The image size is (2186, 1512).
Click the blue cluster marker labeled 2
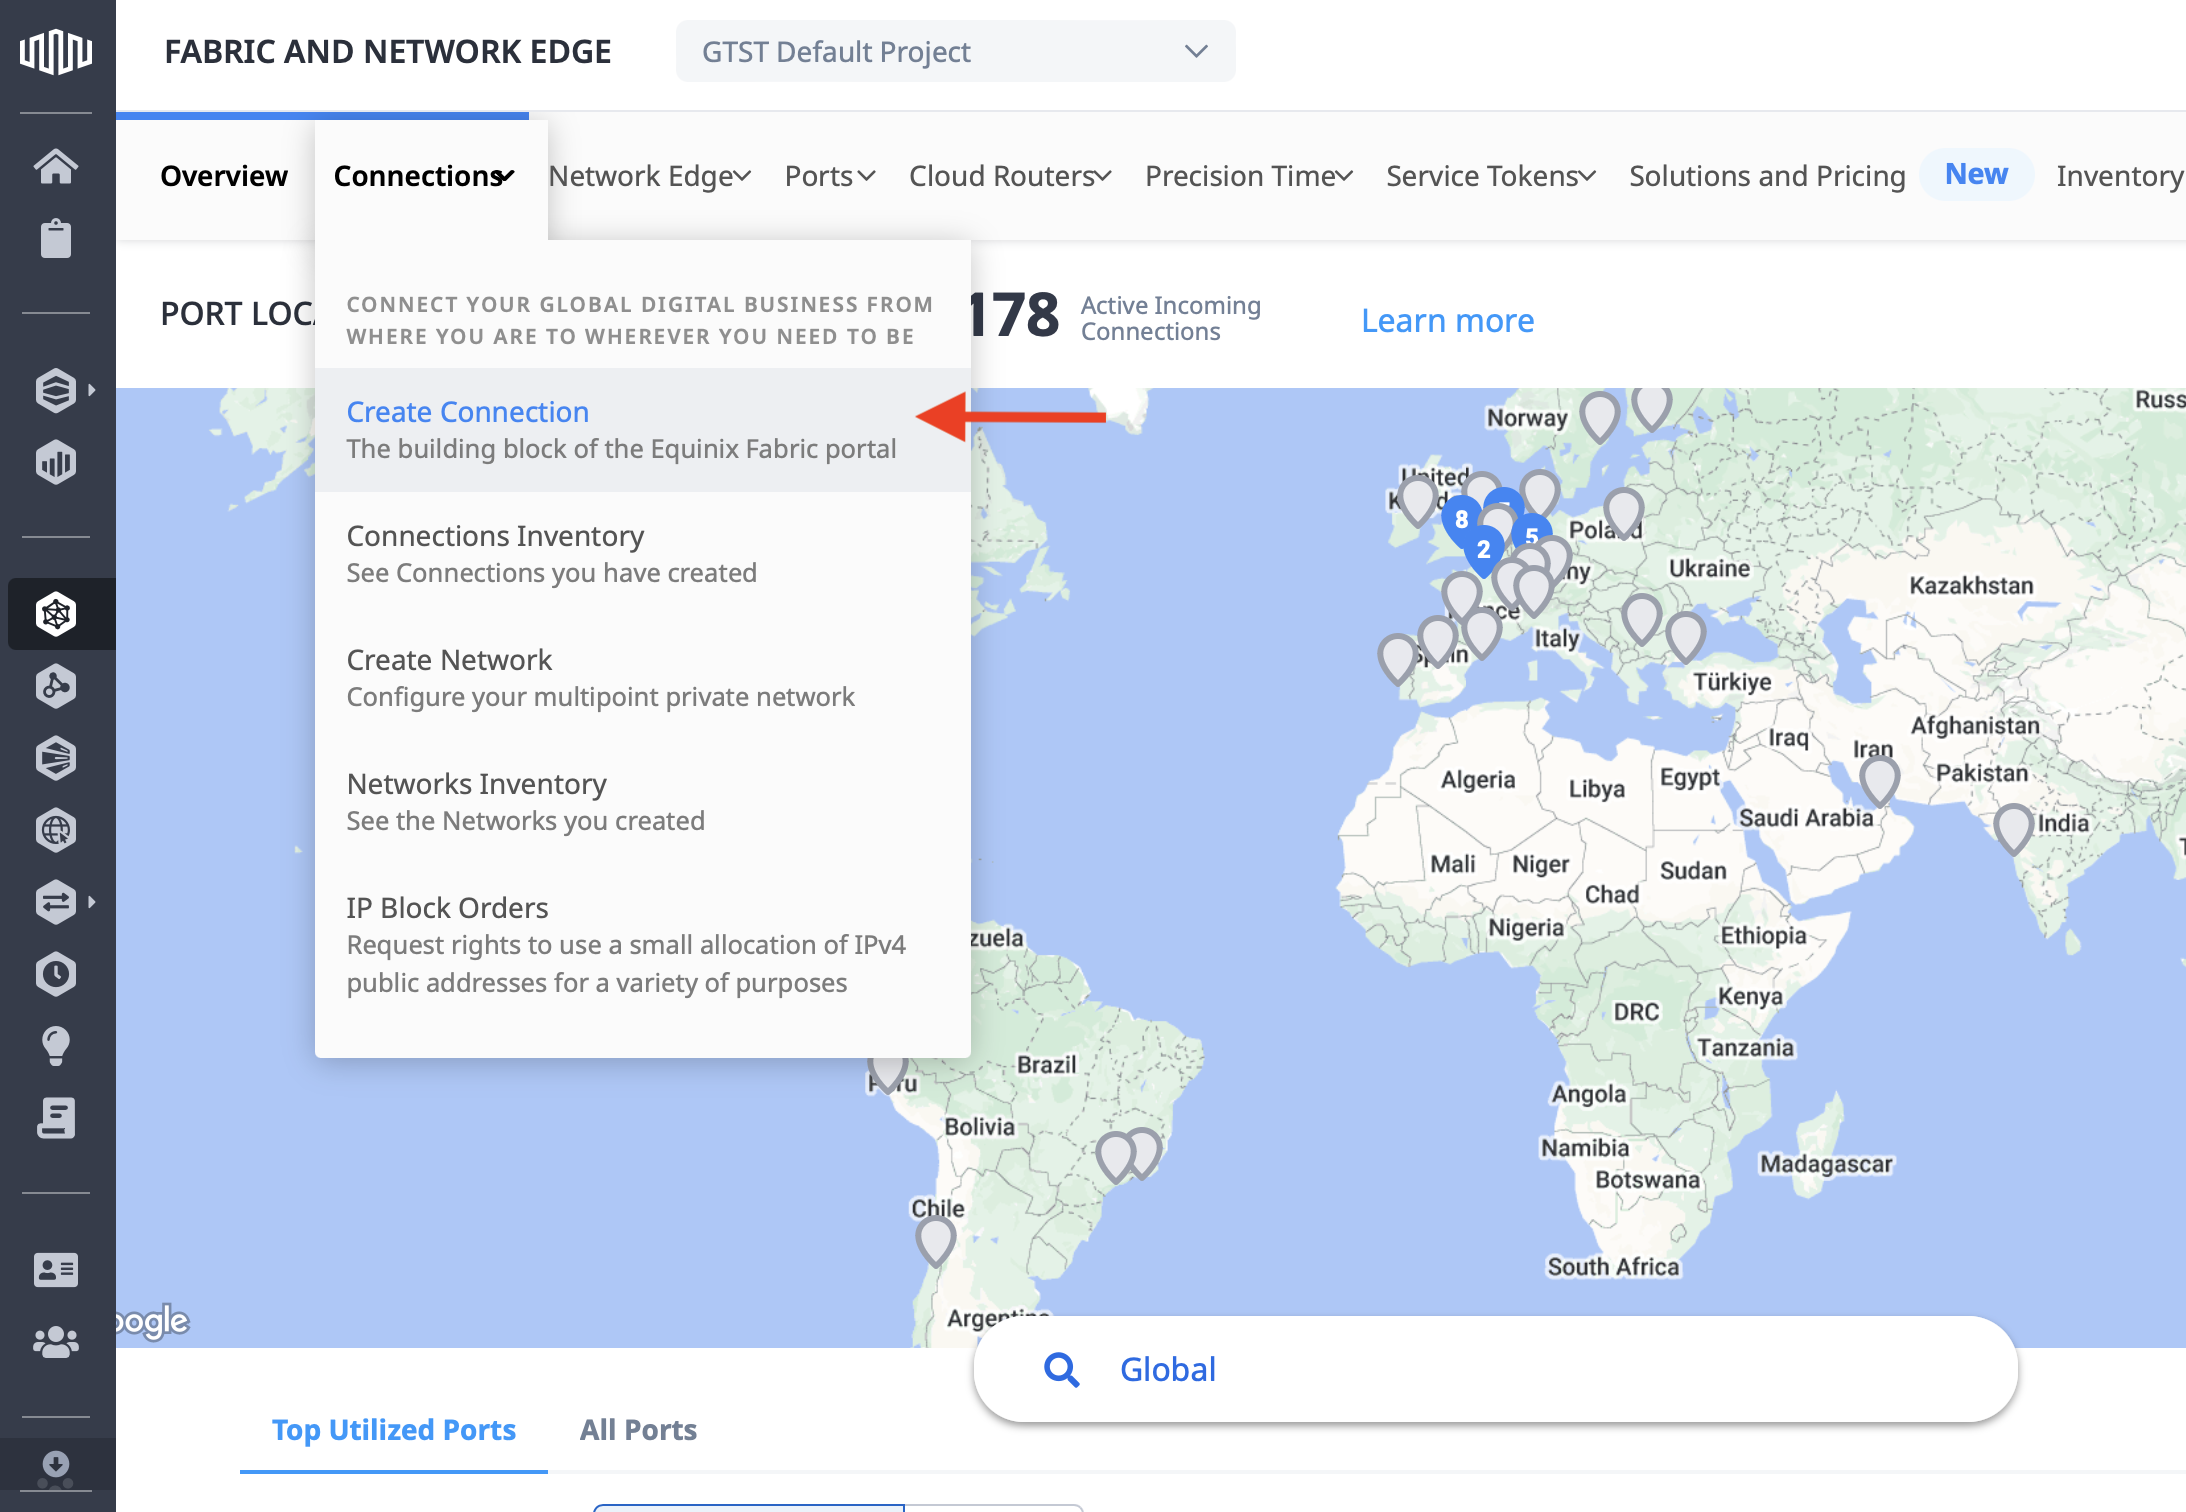[x=1483, y=551]
